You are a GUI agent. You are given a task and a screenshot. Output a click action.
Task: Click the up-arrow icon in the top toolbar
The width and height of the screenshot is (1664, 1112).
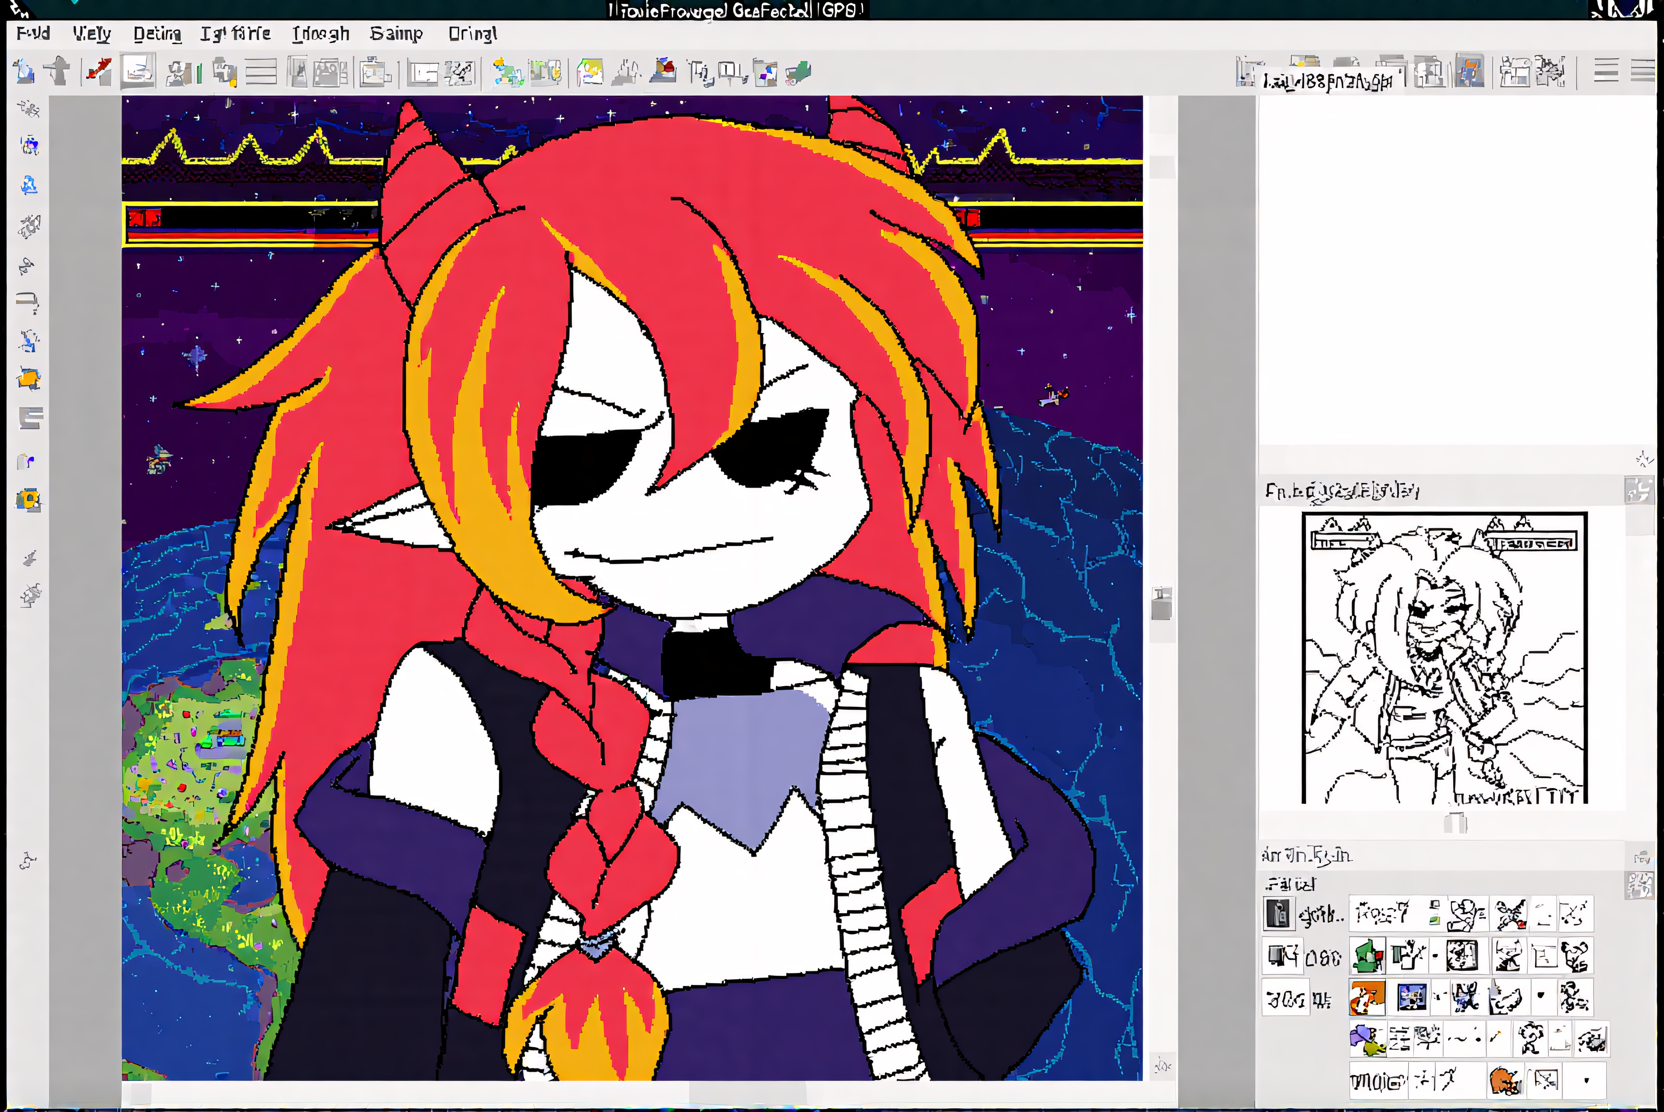(58, 72)
